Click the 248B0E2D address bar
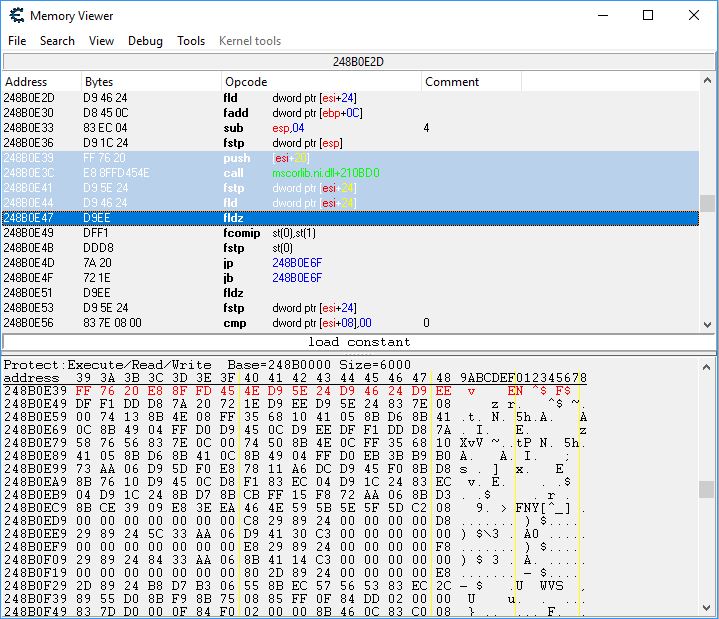This screenshot has height=619, width=719. [358, 62]
